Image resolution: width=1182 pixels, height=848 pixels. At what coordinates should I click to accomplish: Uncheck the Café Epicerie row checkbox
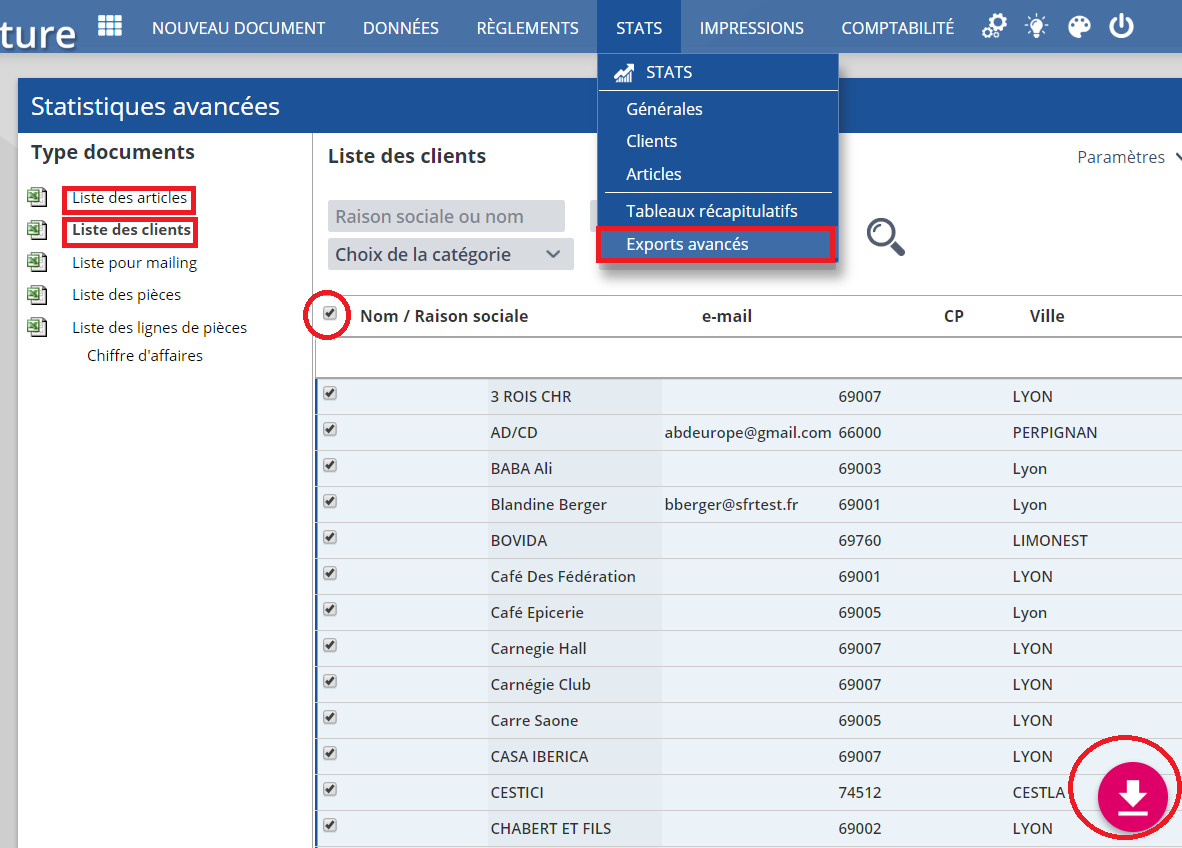[330, 609]
